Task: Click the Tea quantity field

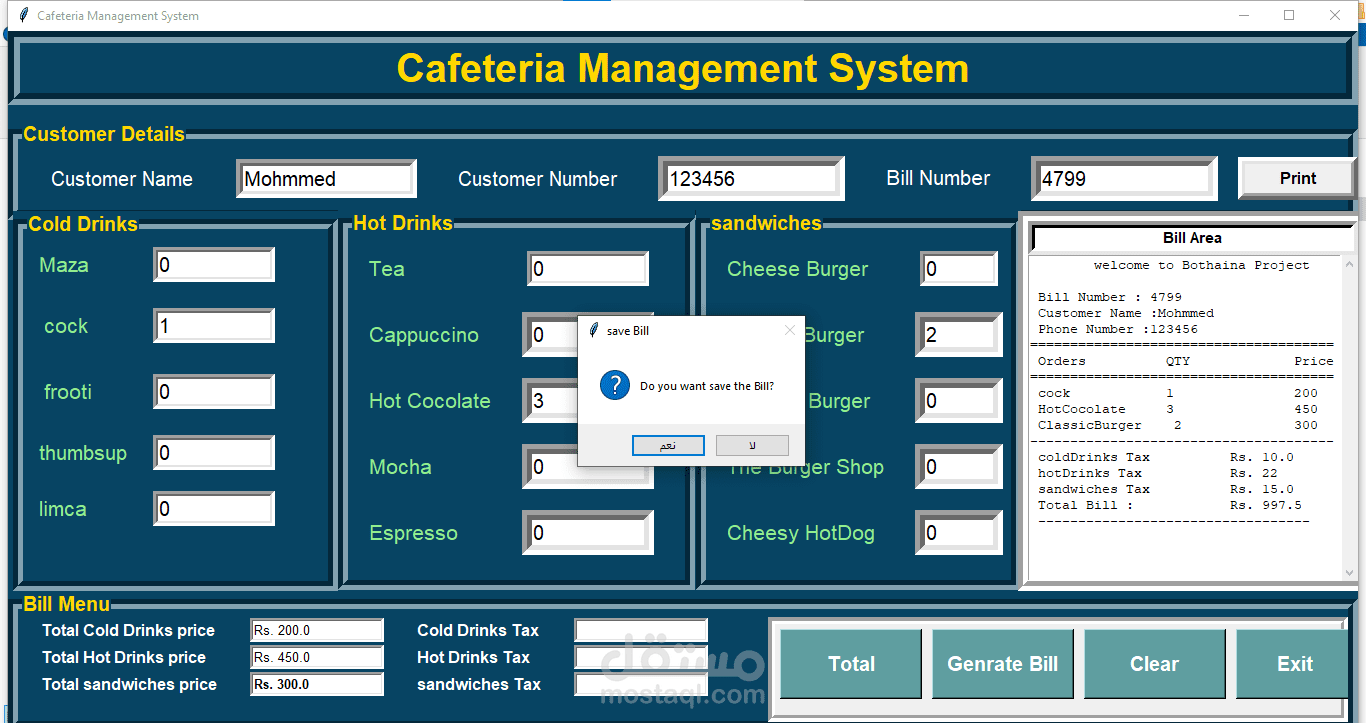Action: coord(587,268)
